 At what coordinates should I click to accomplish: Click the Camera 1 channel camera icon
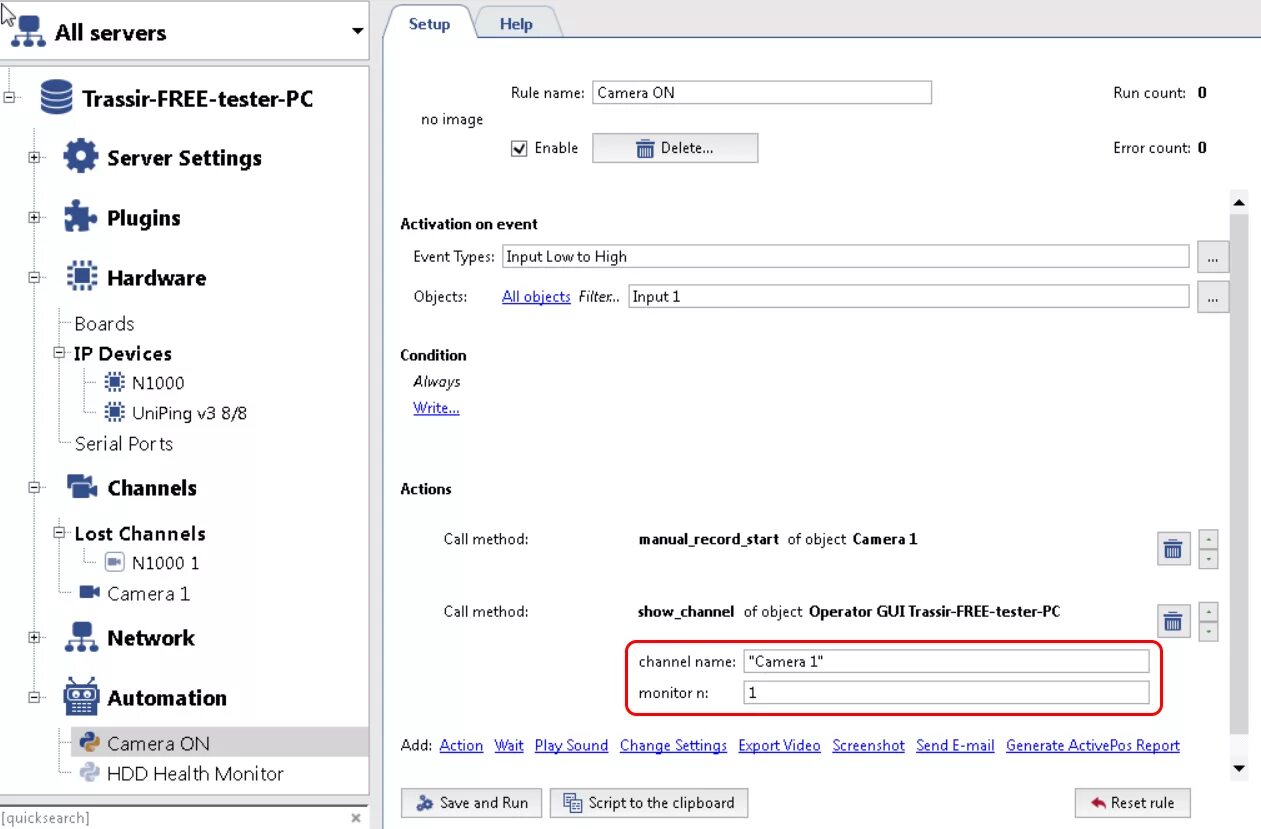(89, 592)
